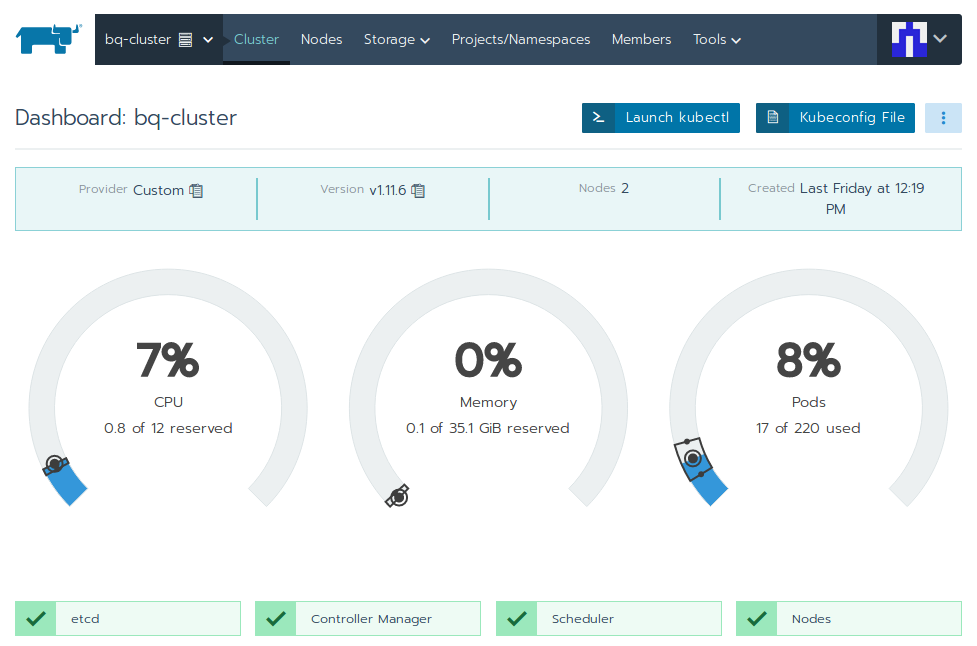Download the Kubeconfig File

click(835, 117)
